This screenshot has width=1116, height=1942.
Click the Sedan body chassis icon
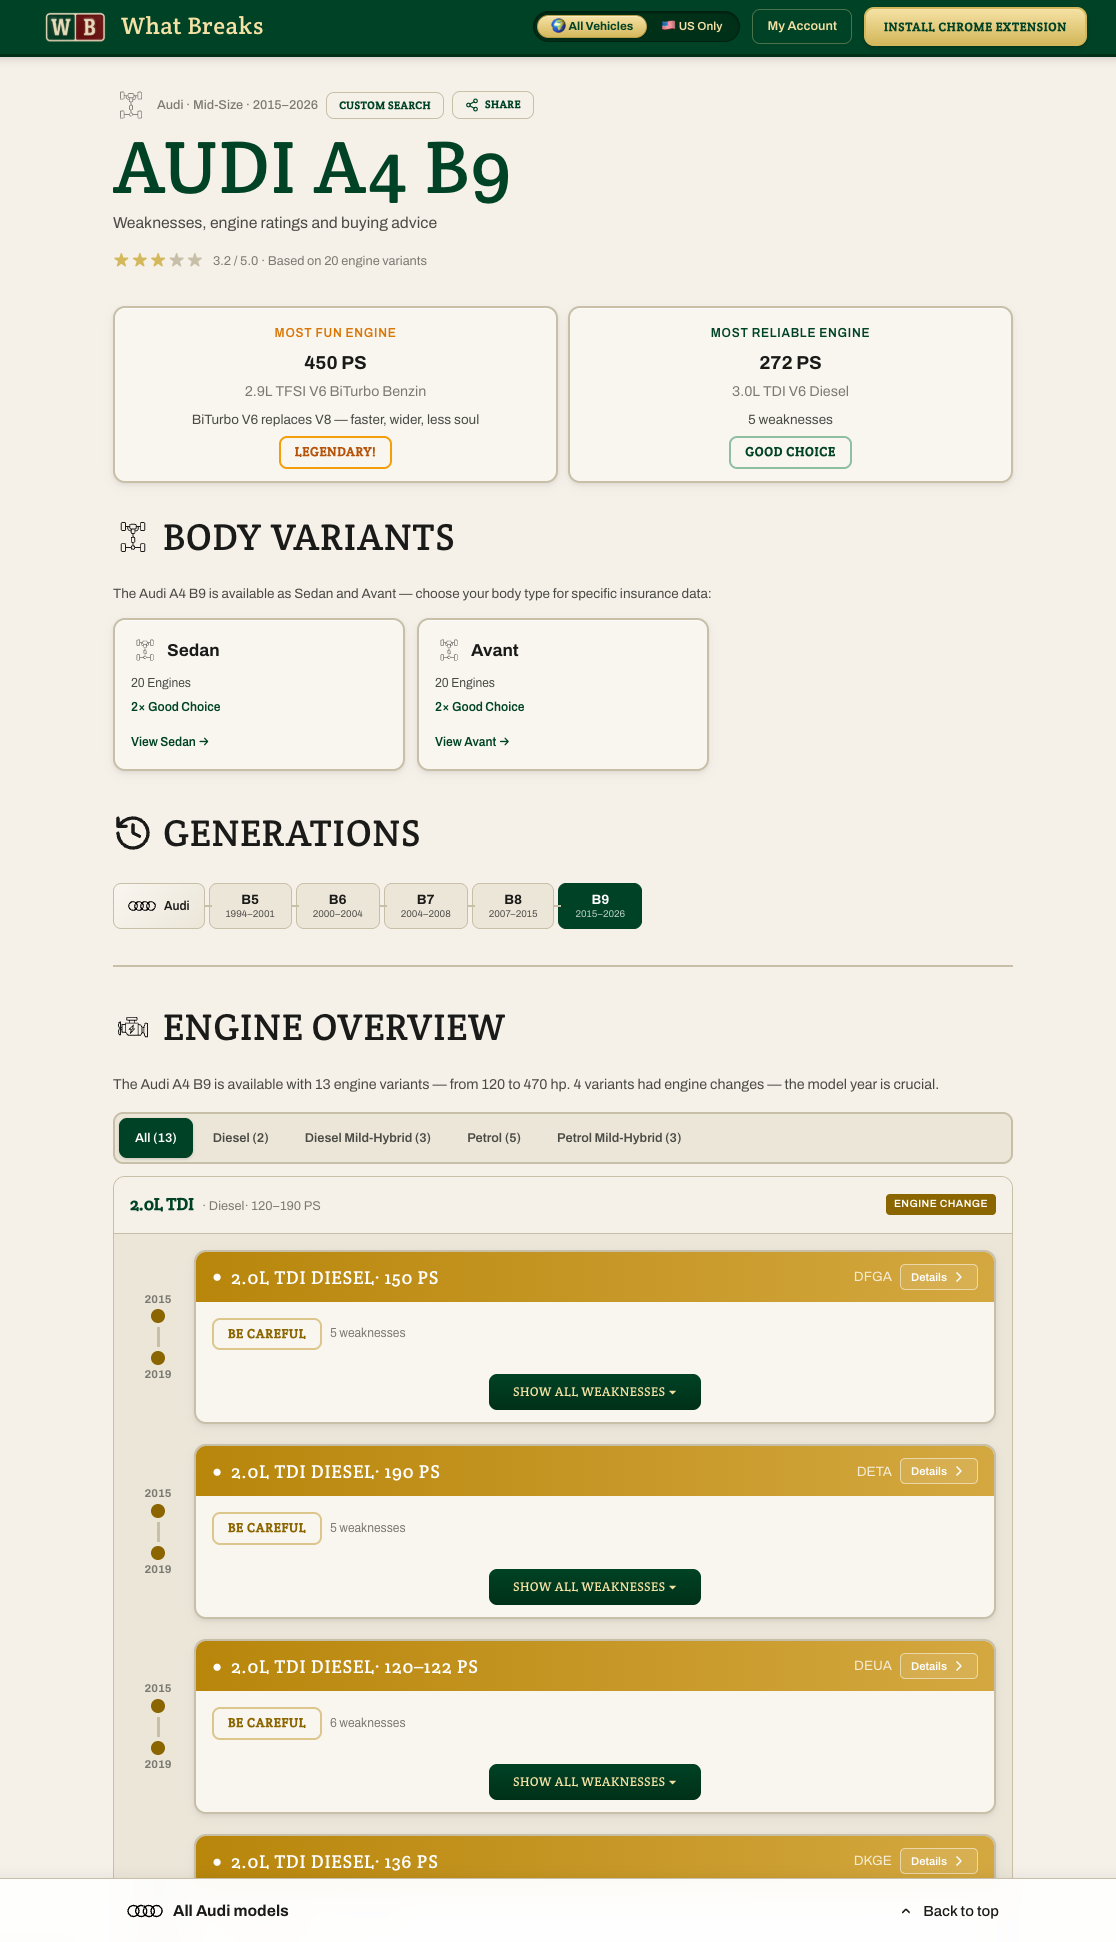[x=145, y=650]
